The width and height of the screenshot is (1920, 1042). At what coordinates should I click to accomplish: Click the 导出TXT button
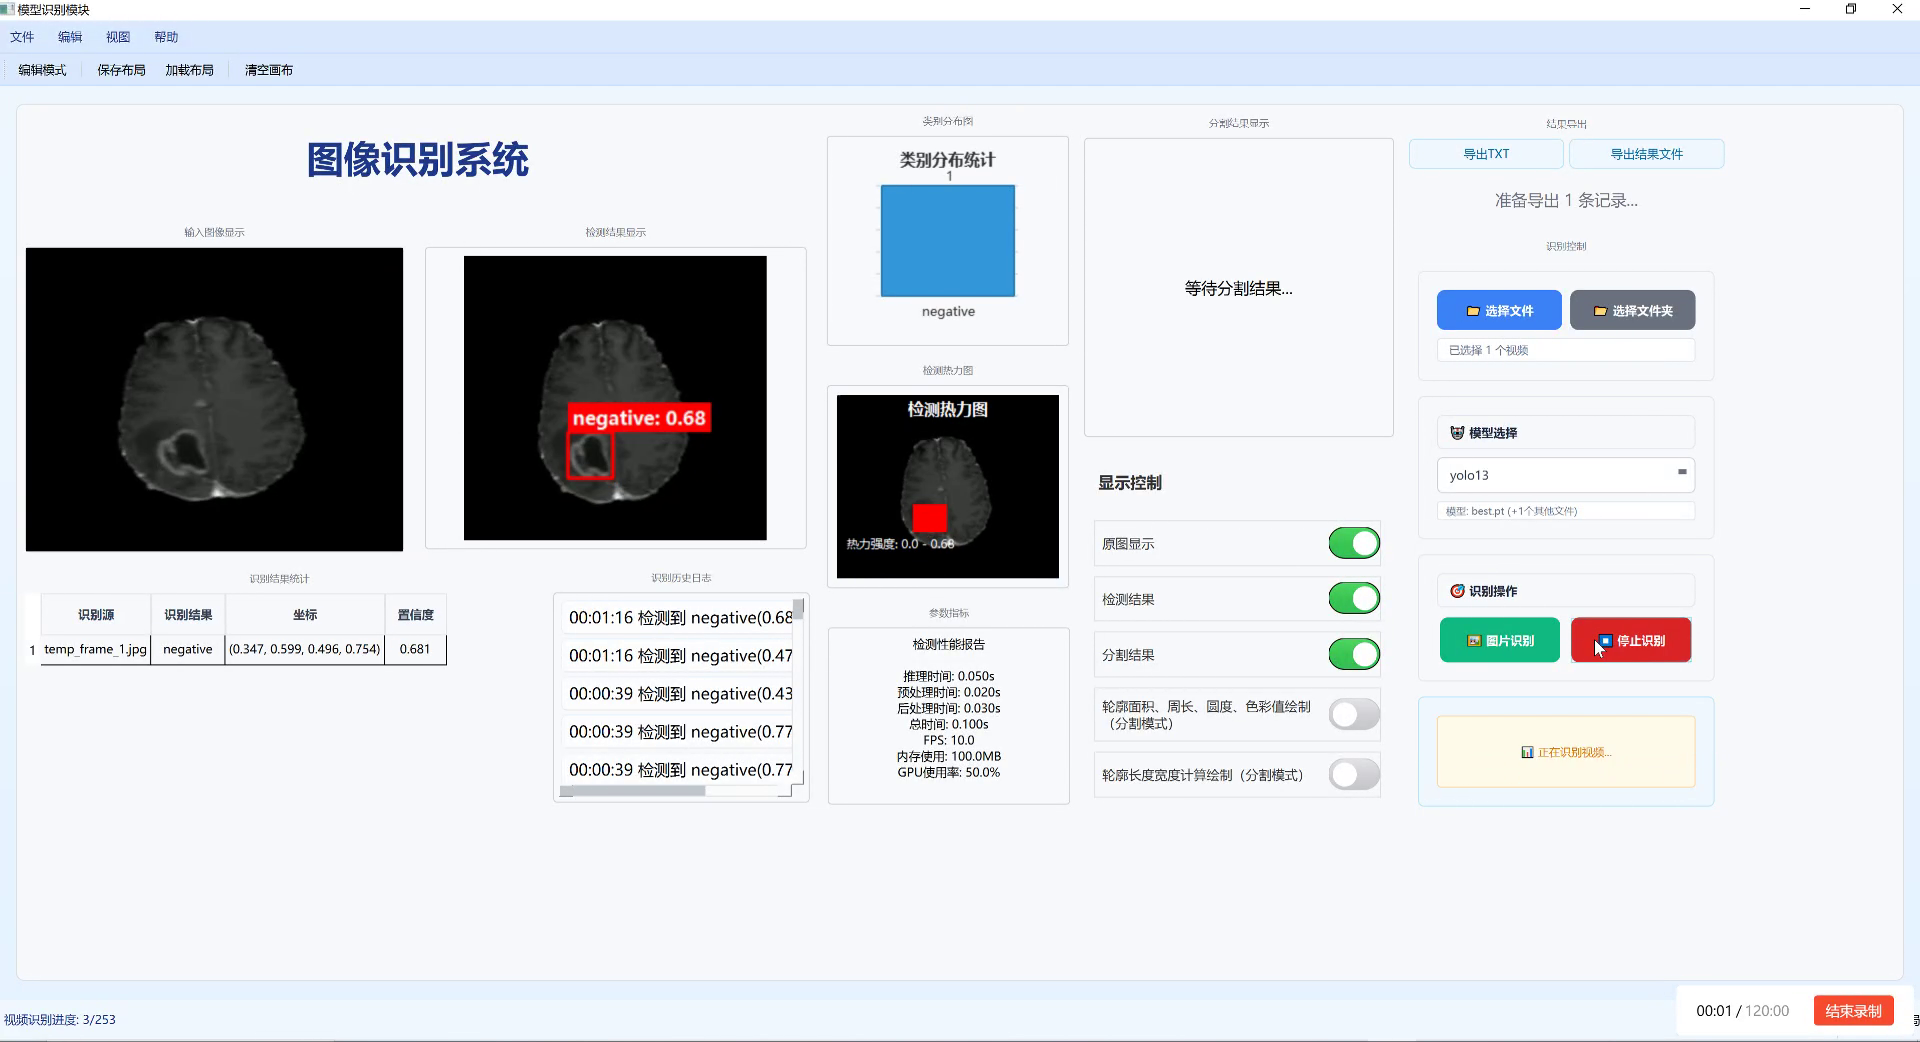[1487, 154]
